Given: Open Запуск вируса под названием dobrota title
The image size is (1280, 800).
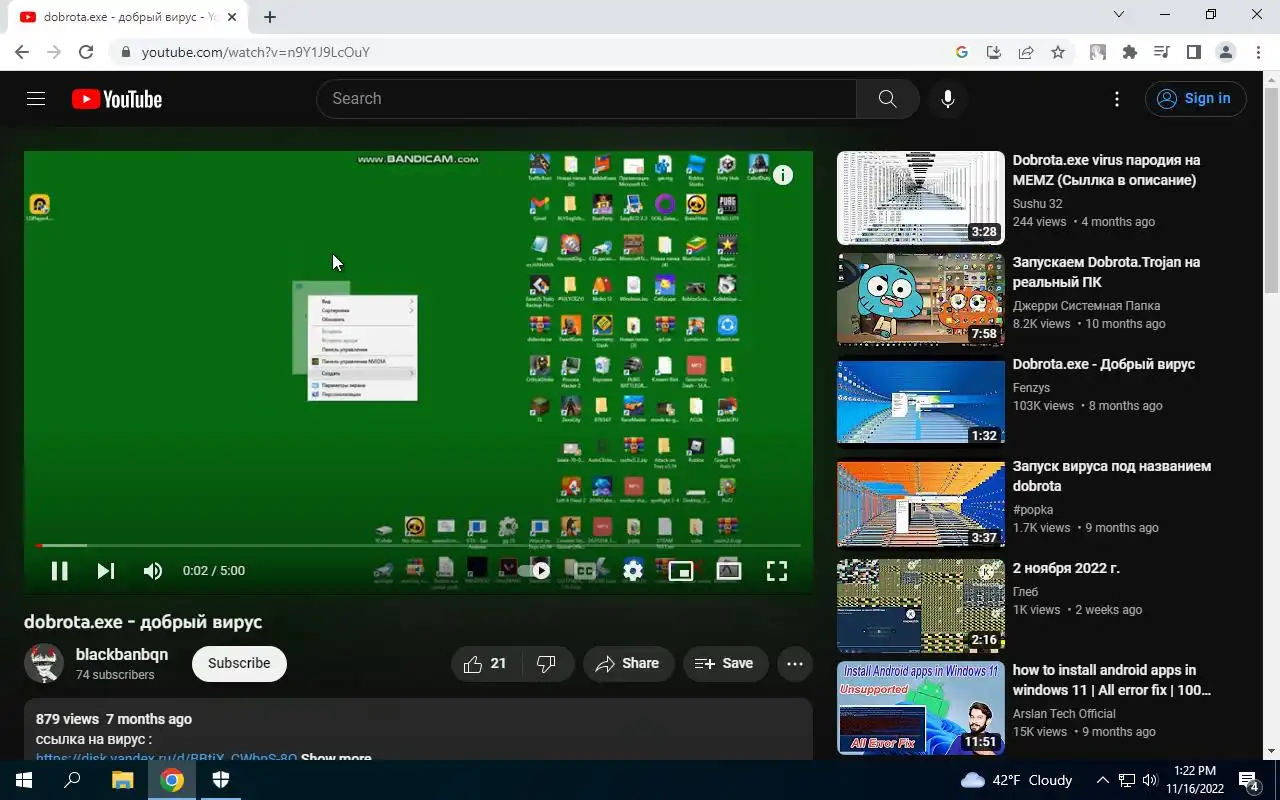Looking at the screenshot, I should pos(1112,476).
